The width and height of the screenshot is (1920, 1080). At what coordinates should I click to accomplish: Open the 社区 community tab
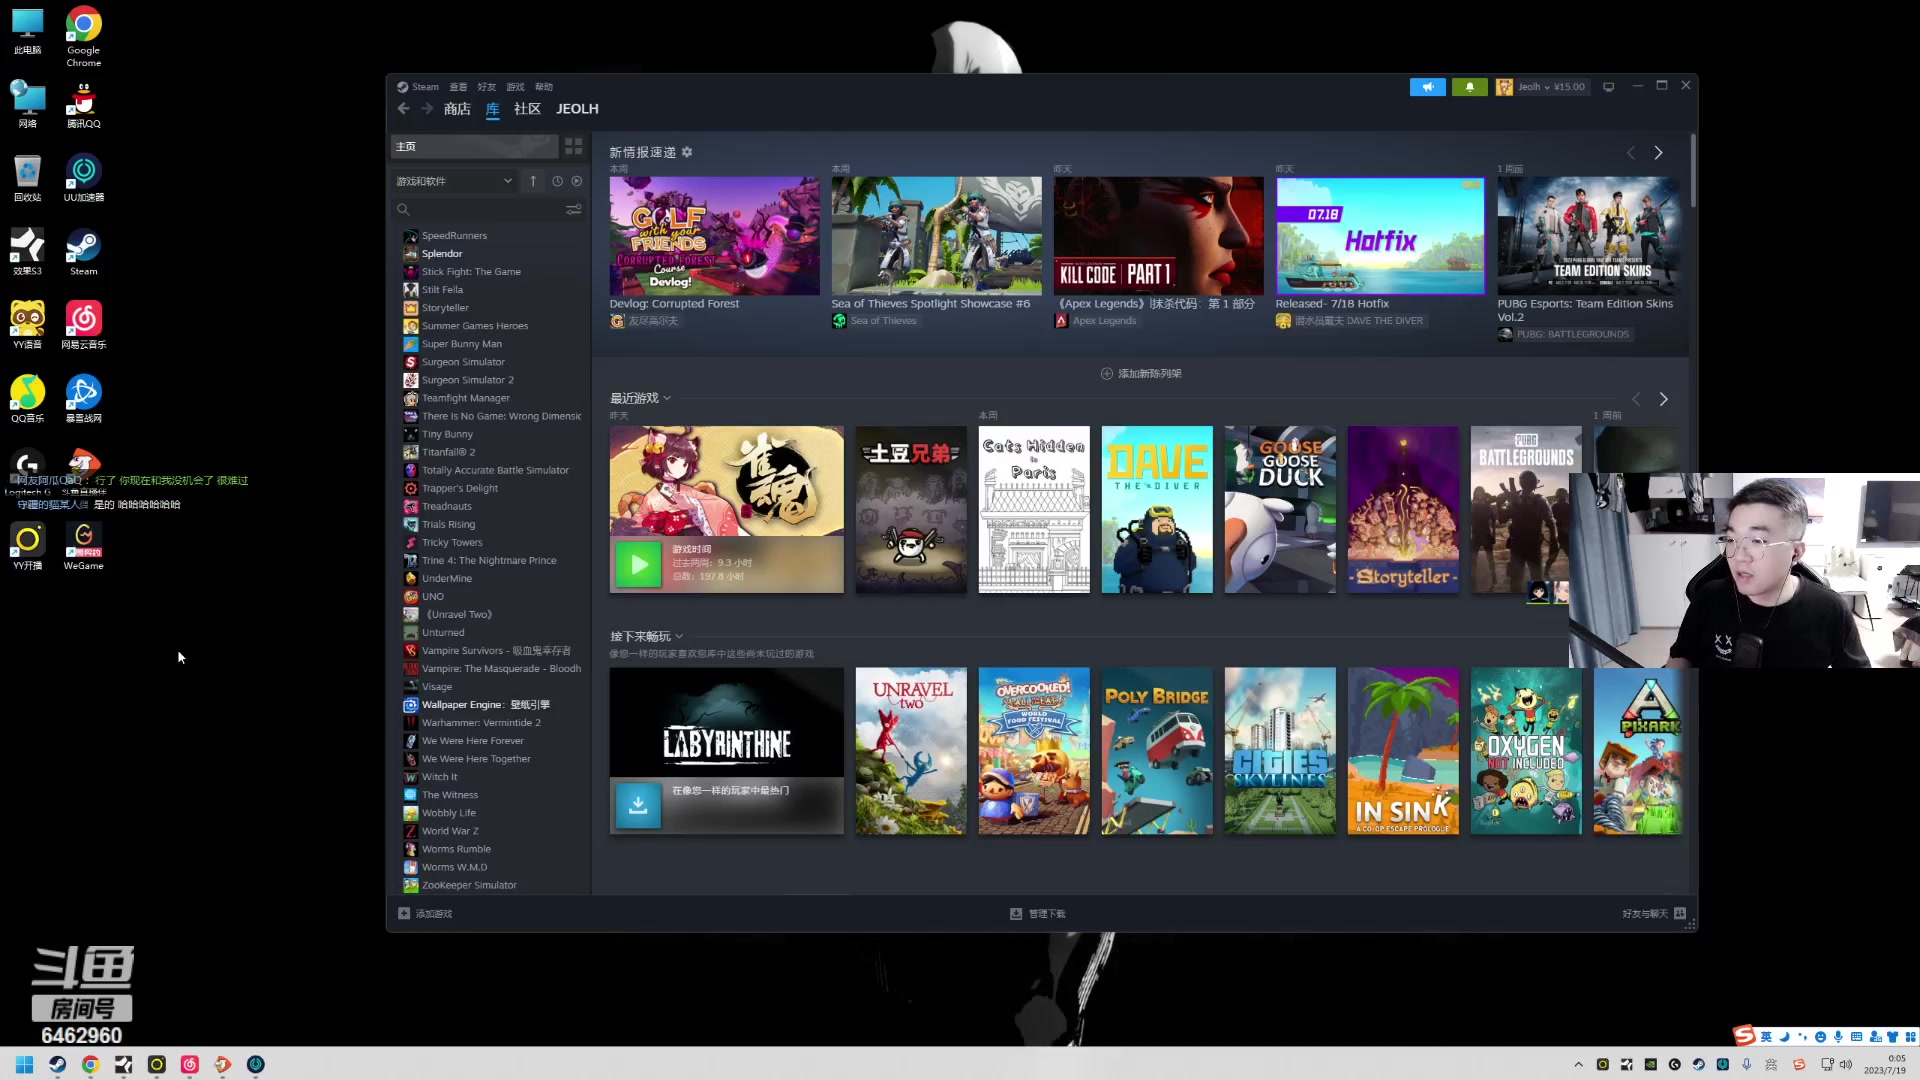coord(527,109)
